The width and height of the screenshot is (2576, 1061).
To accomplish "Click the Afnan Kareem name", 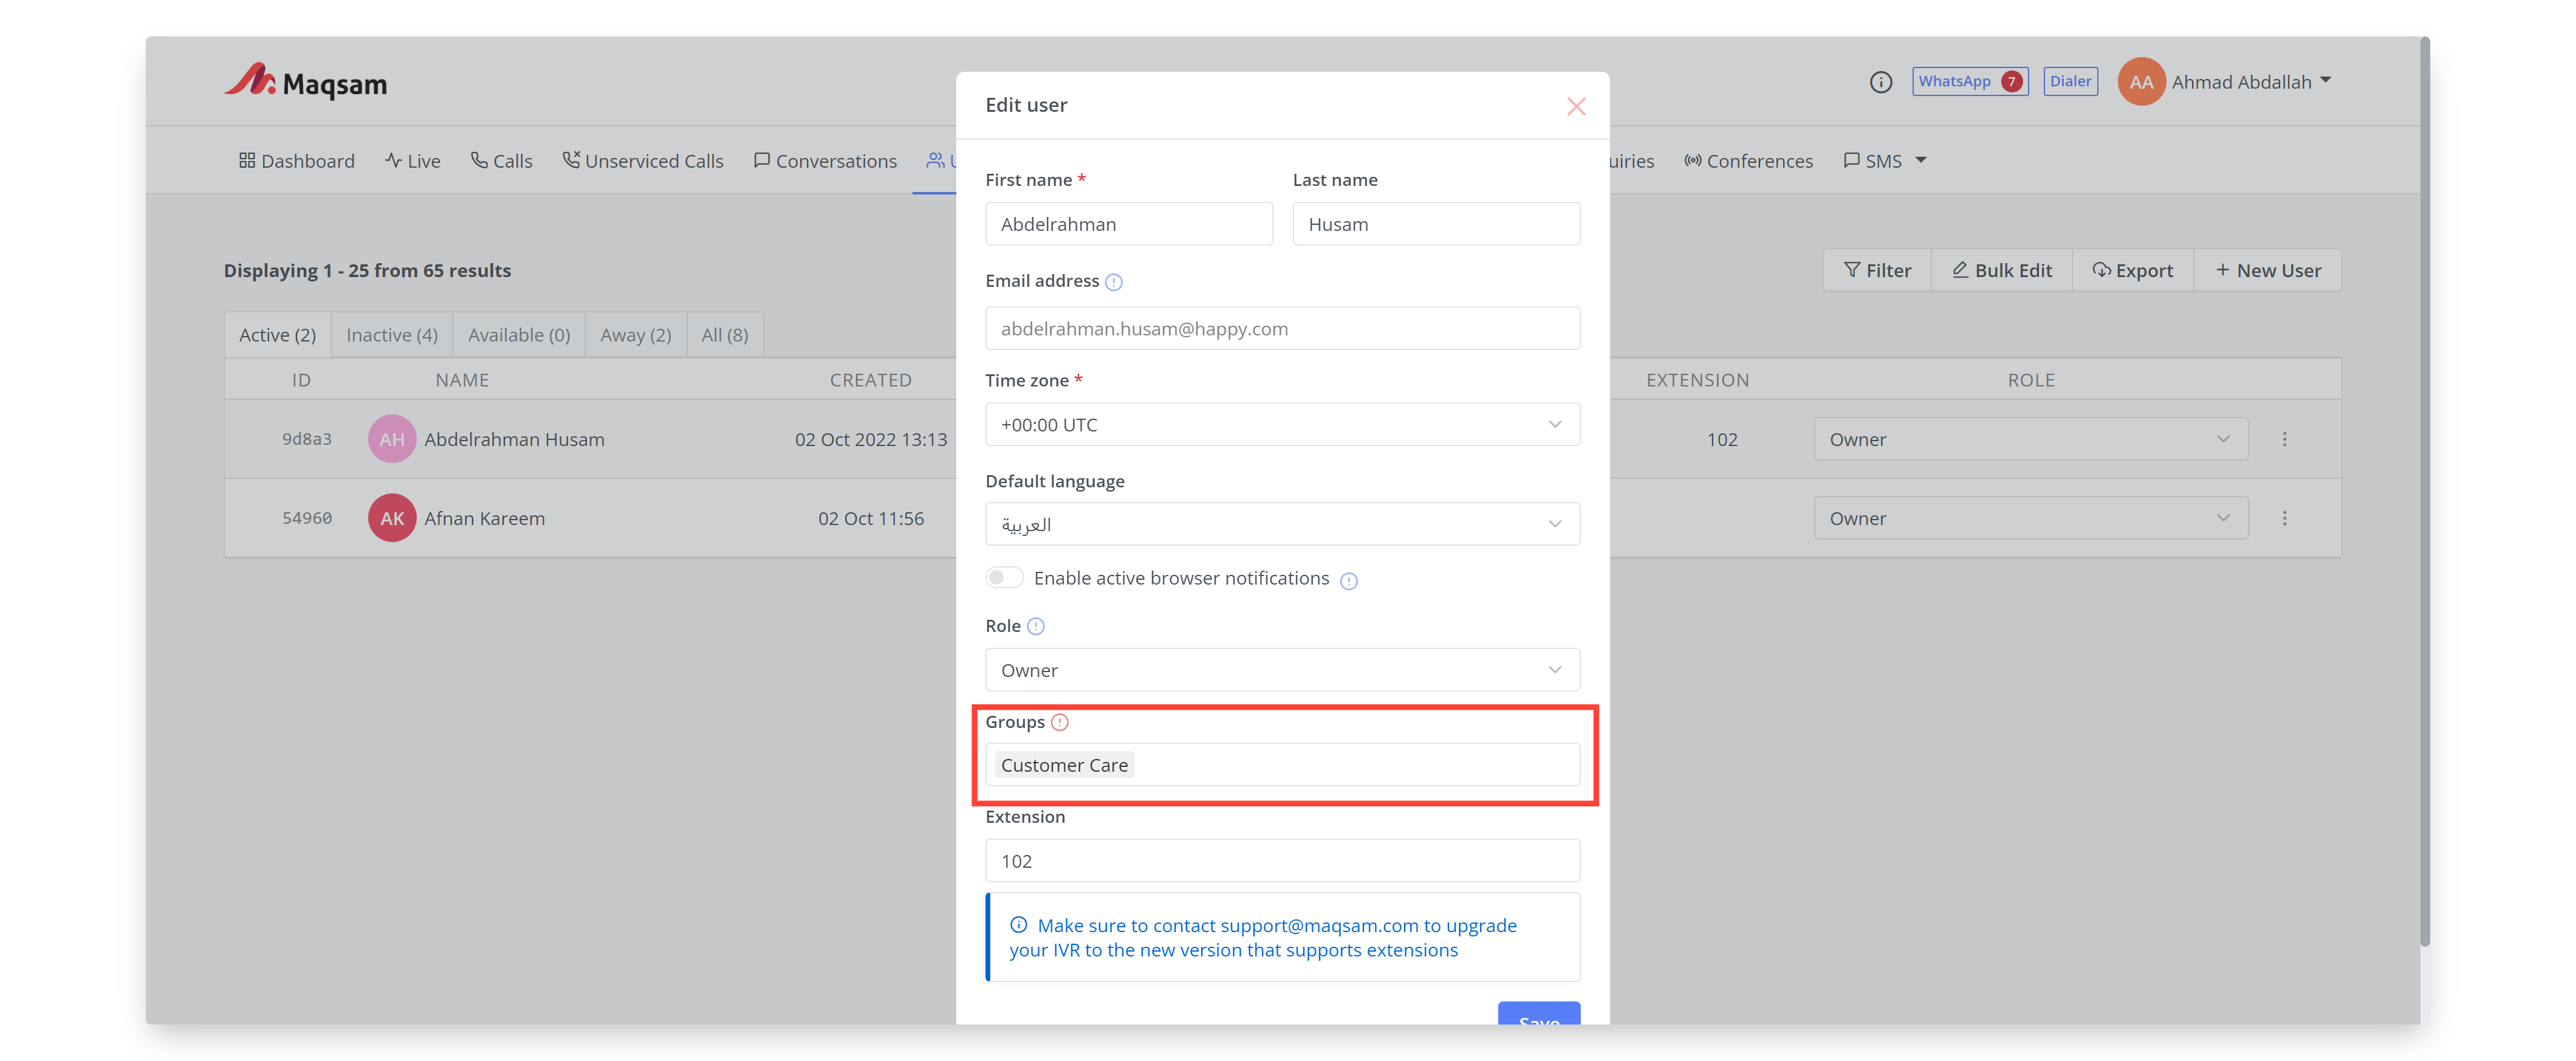I will 484,518.
